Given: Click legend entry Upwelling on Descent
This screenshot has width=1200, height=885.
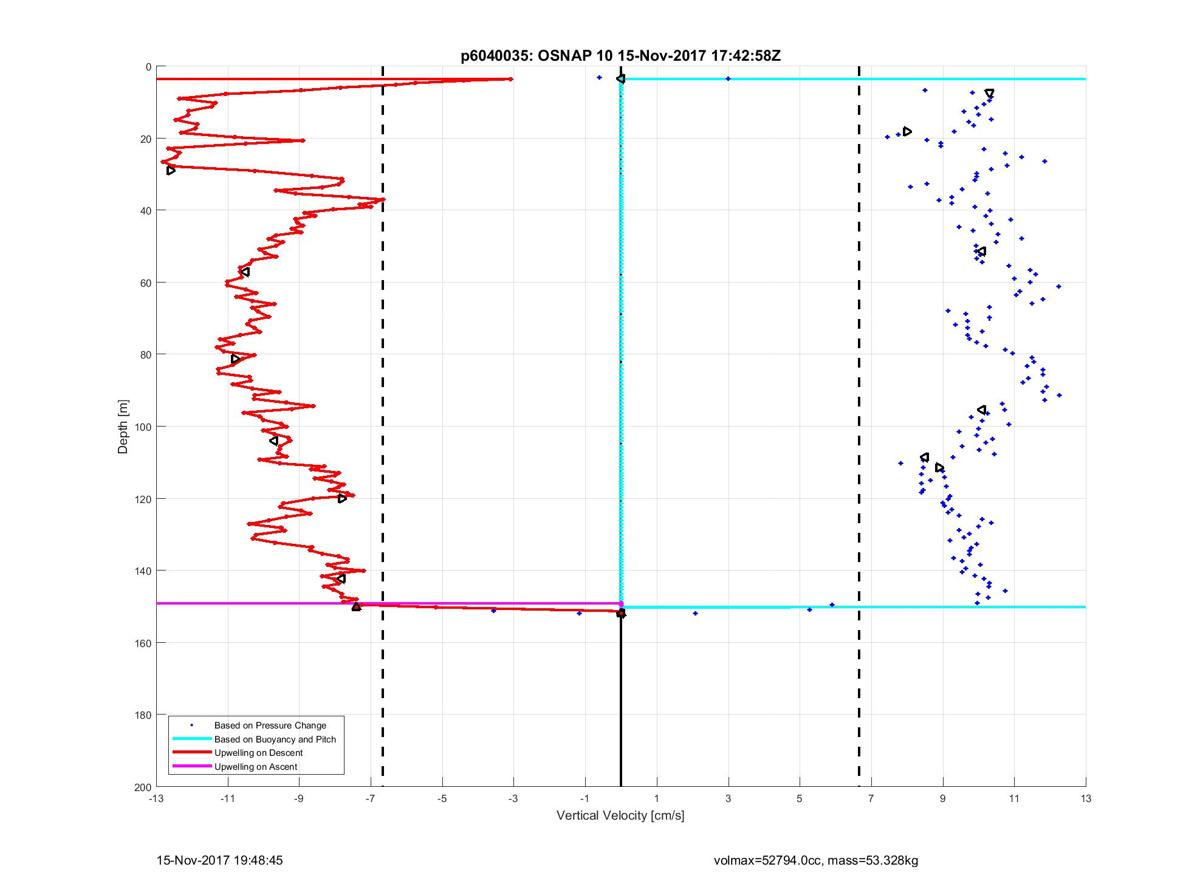Looking at the screenshot, I should tap(259, 753).
